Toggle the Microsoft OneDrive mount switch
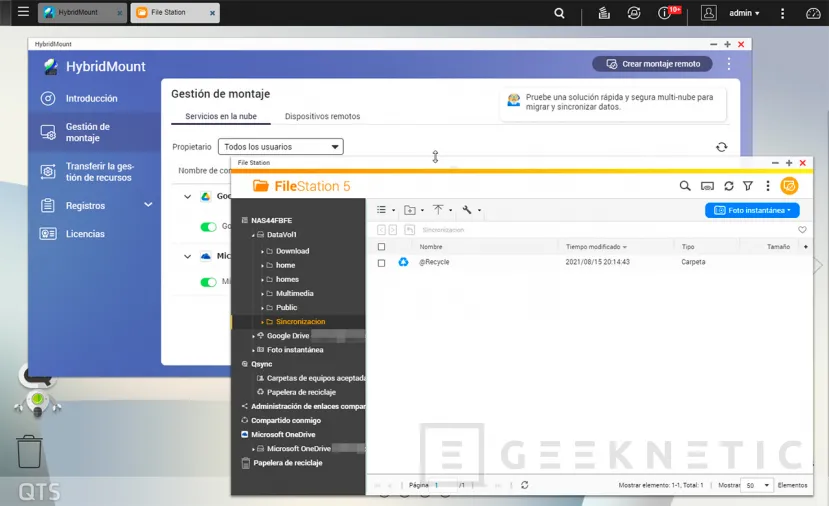The width and height of the screenshot is (829, 506). (208, 282)
